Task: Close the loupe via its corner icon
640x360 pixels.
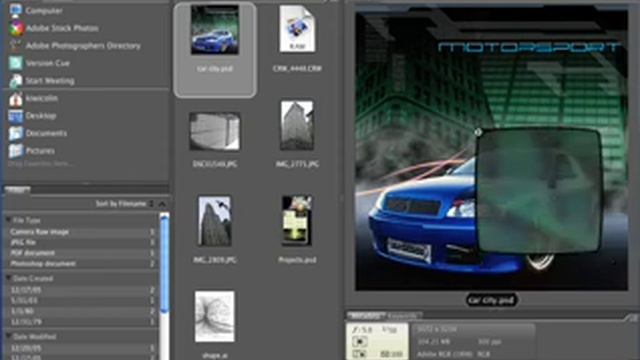Action: [478, 132]
